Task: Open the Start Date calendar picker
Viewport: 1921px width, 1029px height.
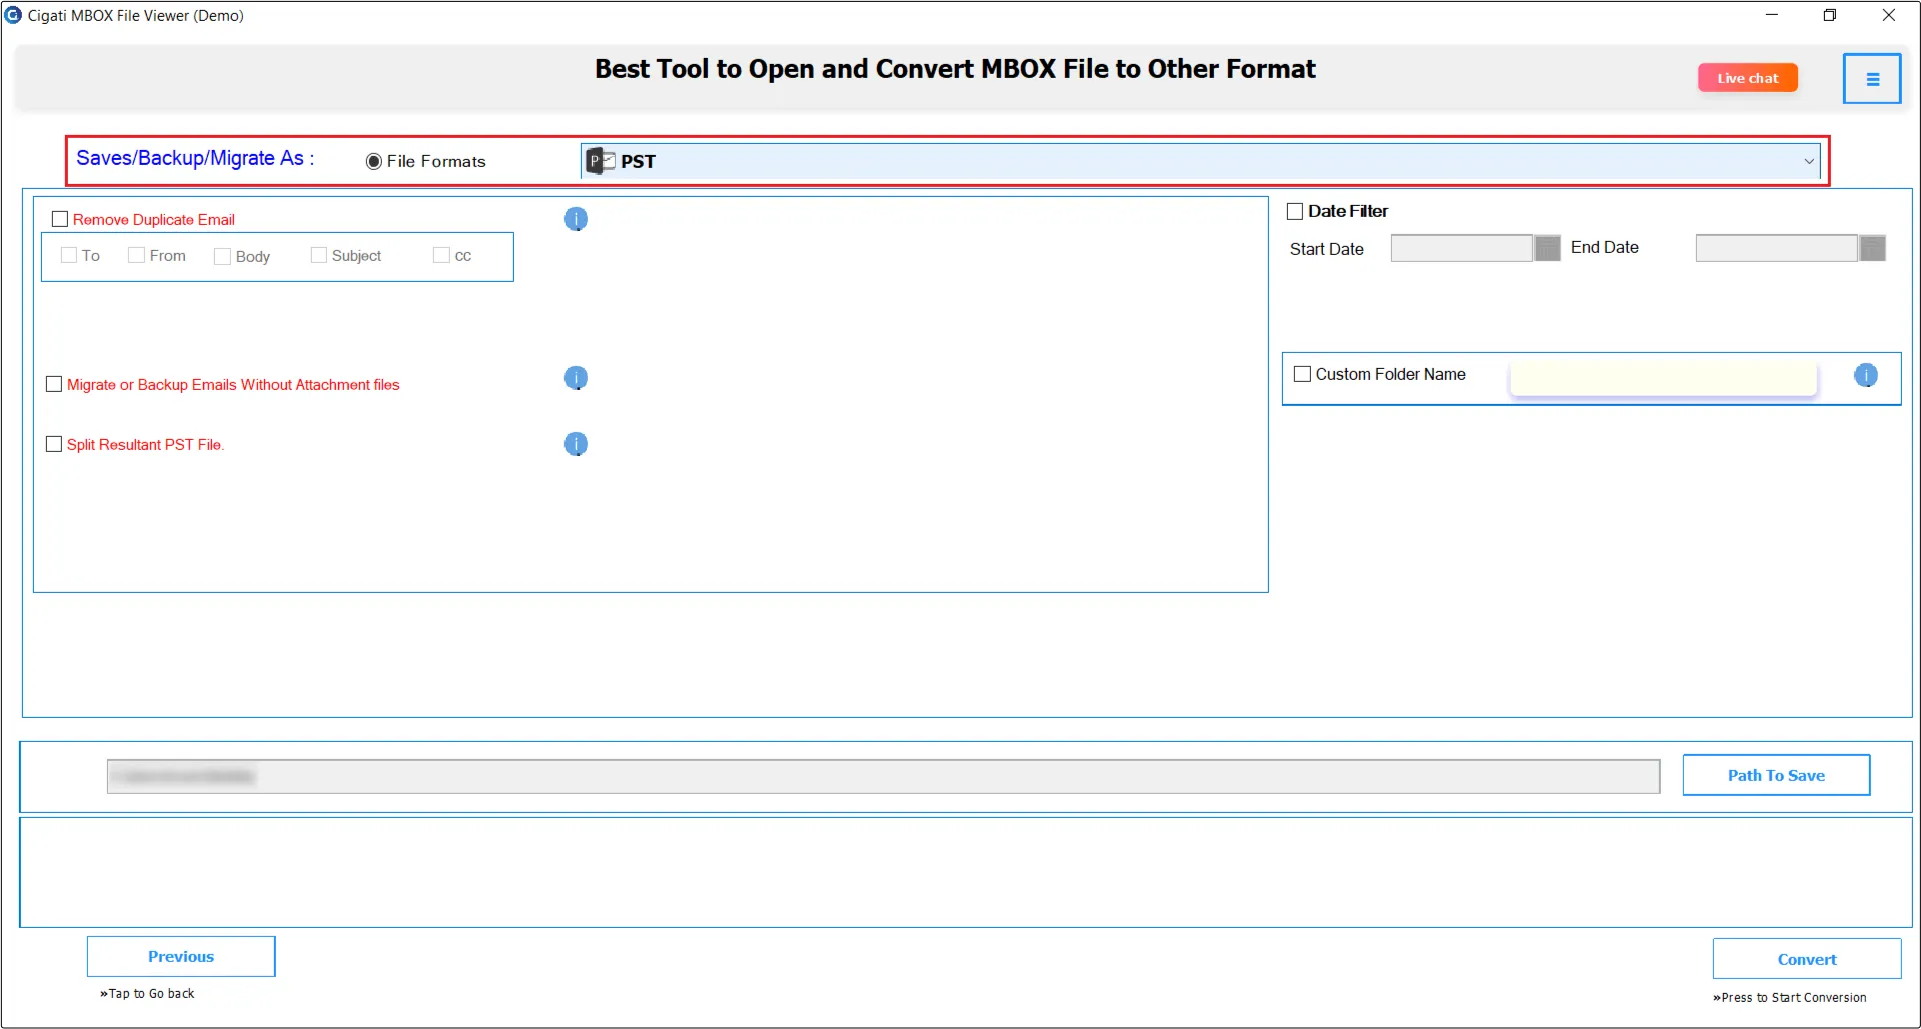Action: click(x=1547, y=248)
